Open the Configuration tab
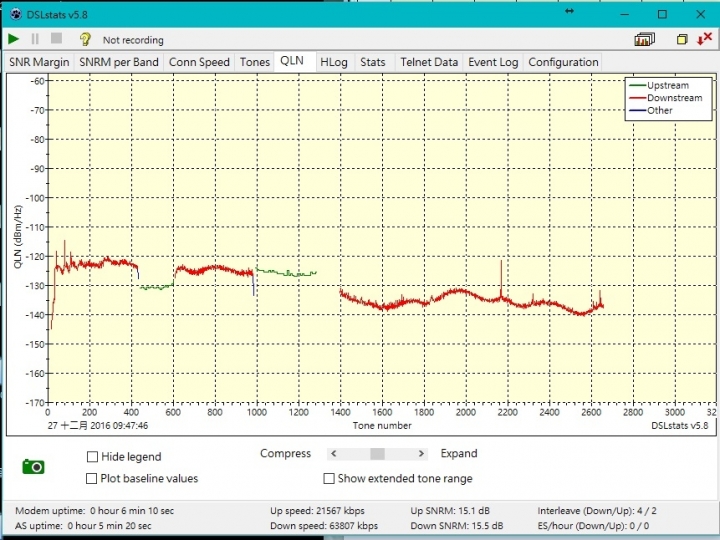Viewport: 720px width, 540px height. [563, 62]
